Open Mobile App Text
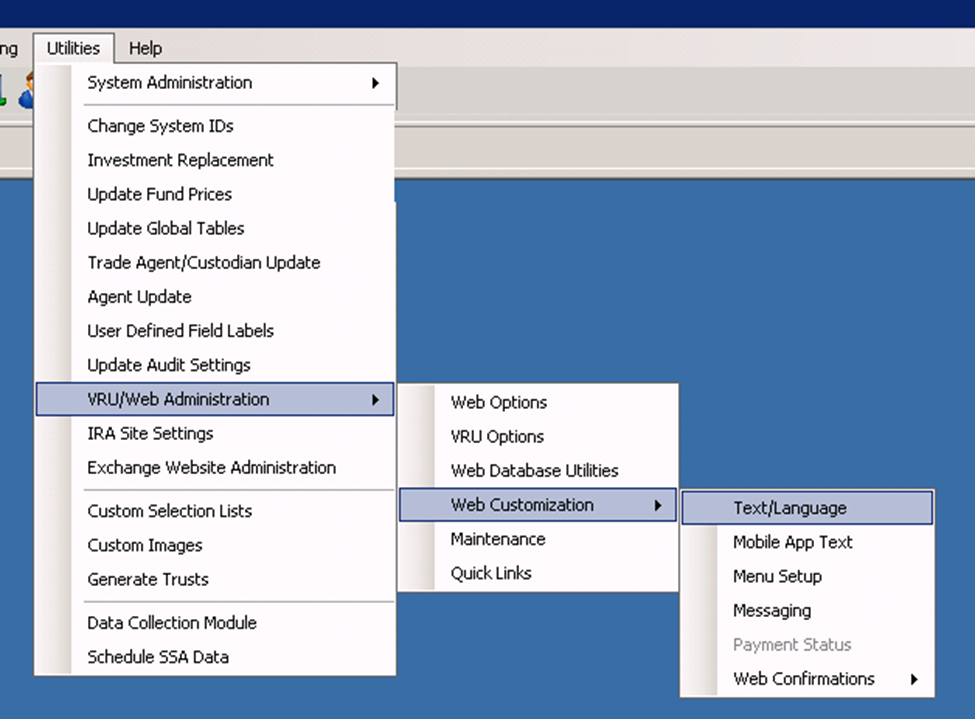The height and width of the screenshot is (719, 975). pos(807,542)
